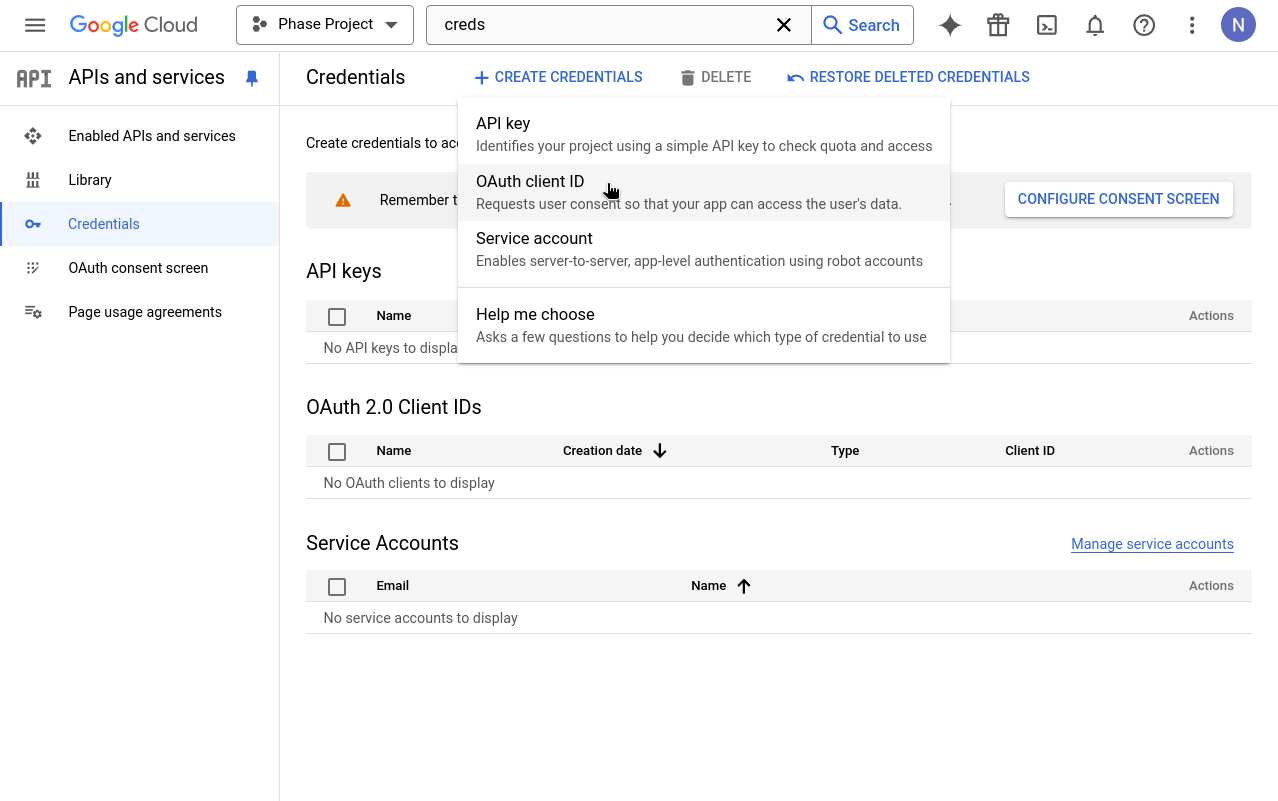This screenshot has width=1278, height=801.
Task: Click the Google Cloud logo
Action: coord(133,25)
